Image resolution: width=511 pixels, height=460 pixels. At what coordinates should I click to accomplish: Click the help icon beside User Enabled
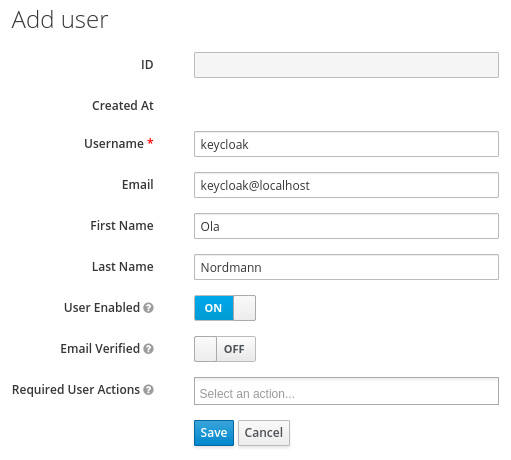point(148,308)
